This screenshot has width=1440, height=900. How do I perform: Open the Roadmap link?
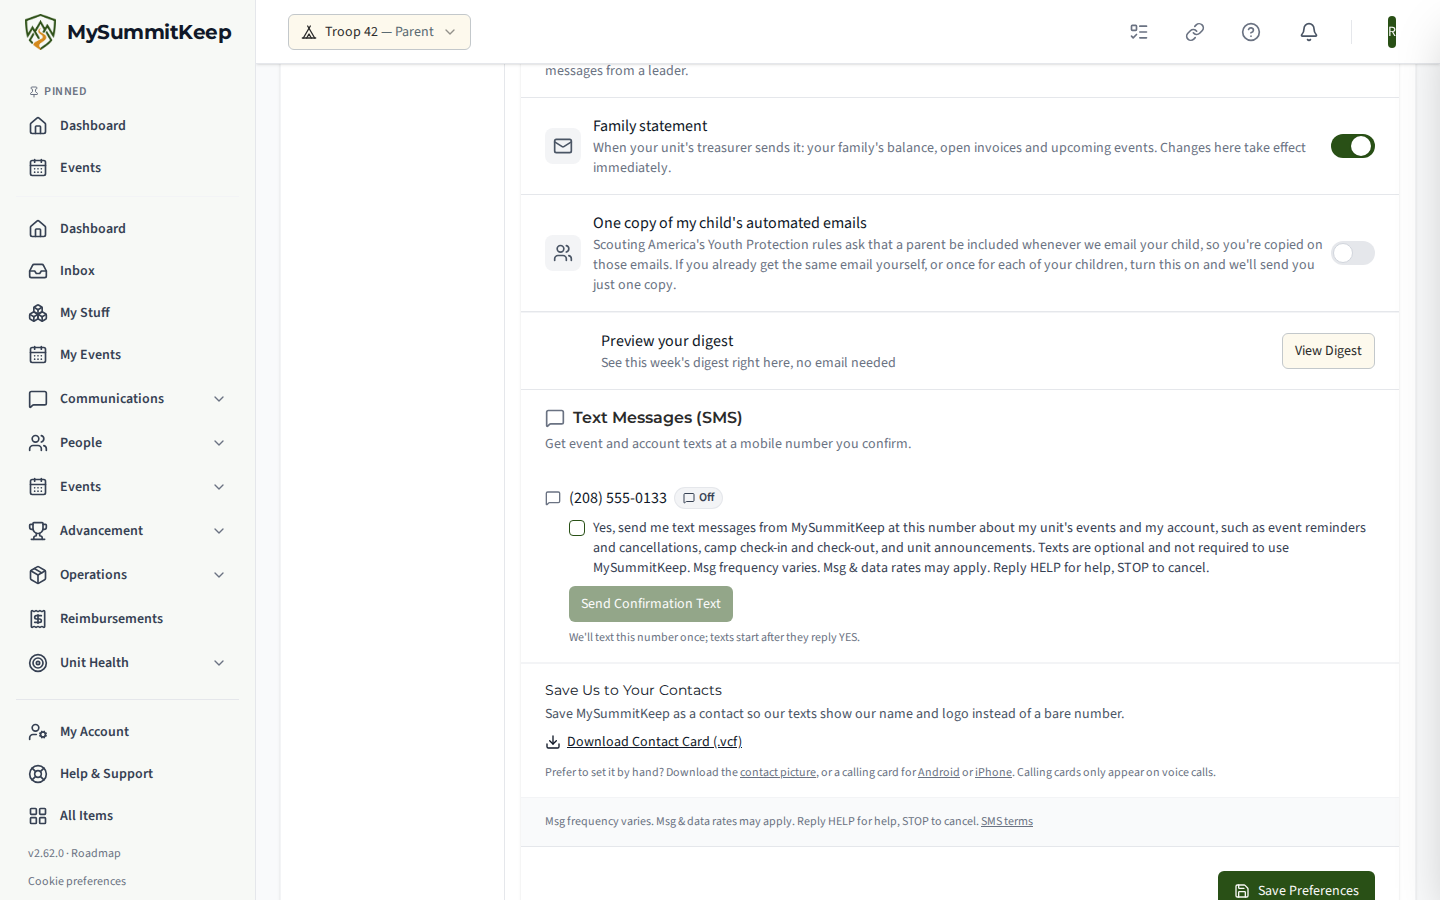pos(96,854)
